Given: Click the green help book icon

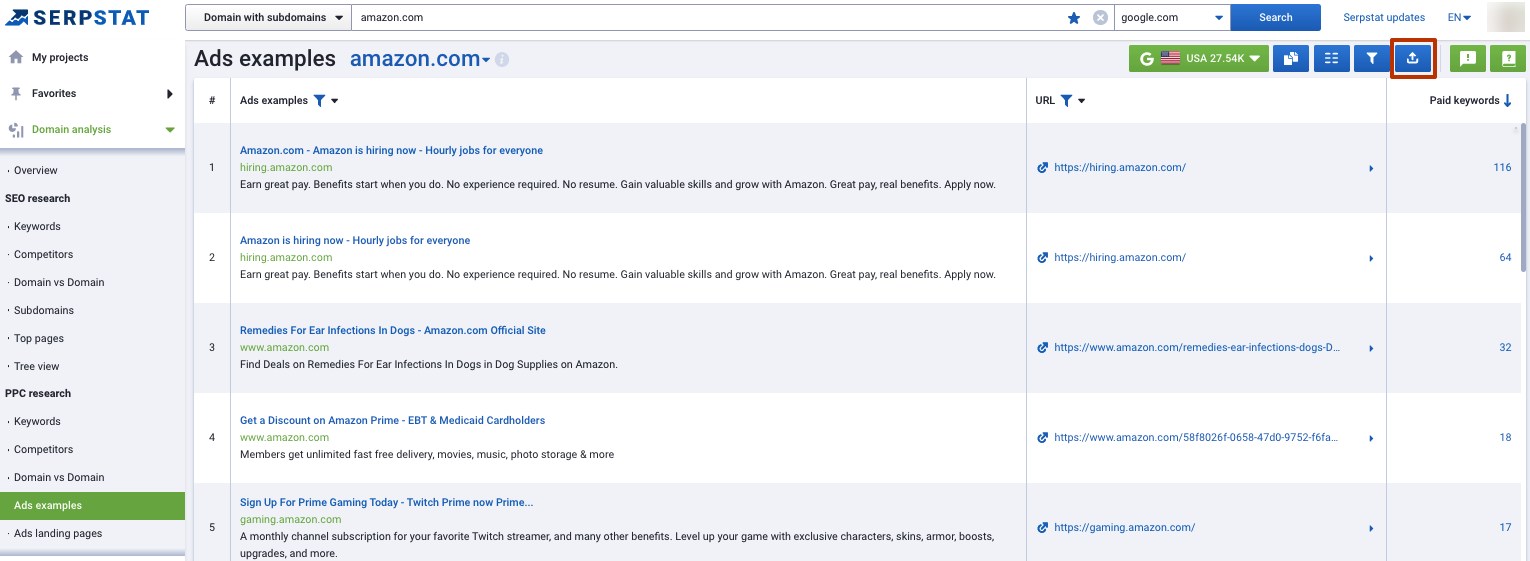Looking at the screenshot, I should pyautogui.click(x=1507, y=59).
